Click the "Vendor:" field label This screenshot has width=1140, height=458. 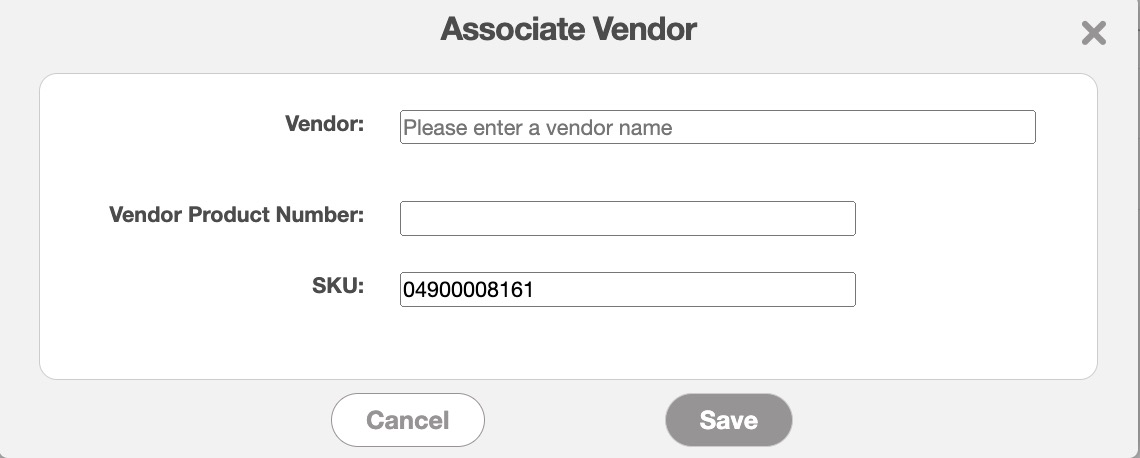point(324,125)
